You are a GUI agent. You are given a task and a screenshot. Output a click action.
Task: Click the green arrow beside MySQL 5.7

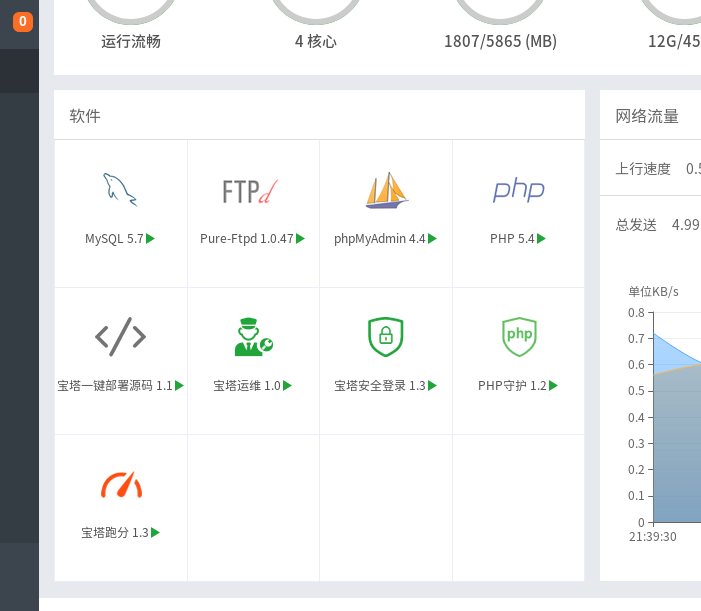click(x=150, y=239)
